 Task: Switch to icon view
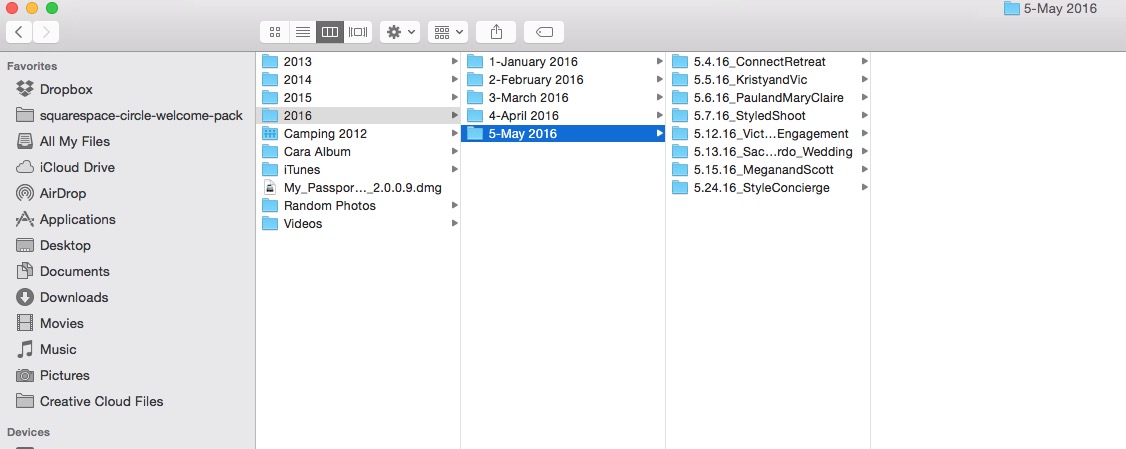point(274,32)
